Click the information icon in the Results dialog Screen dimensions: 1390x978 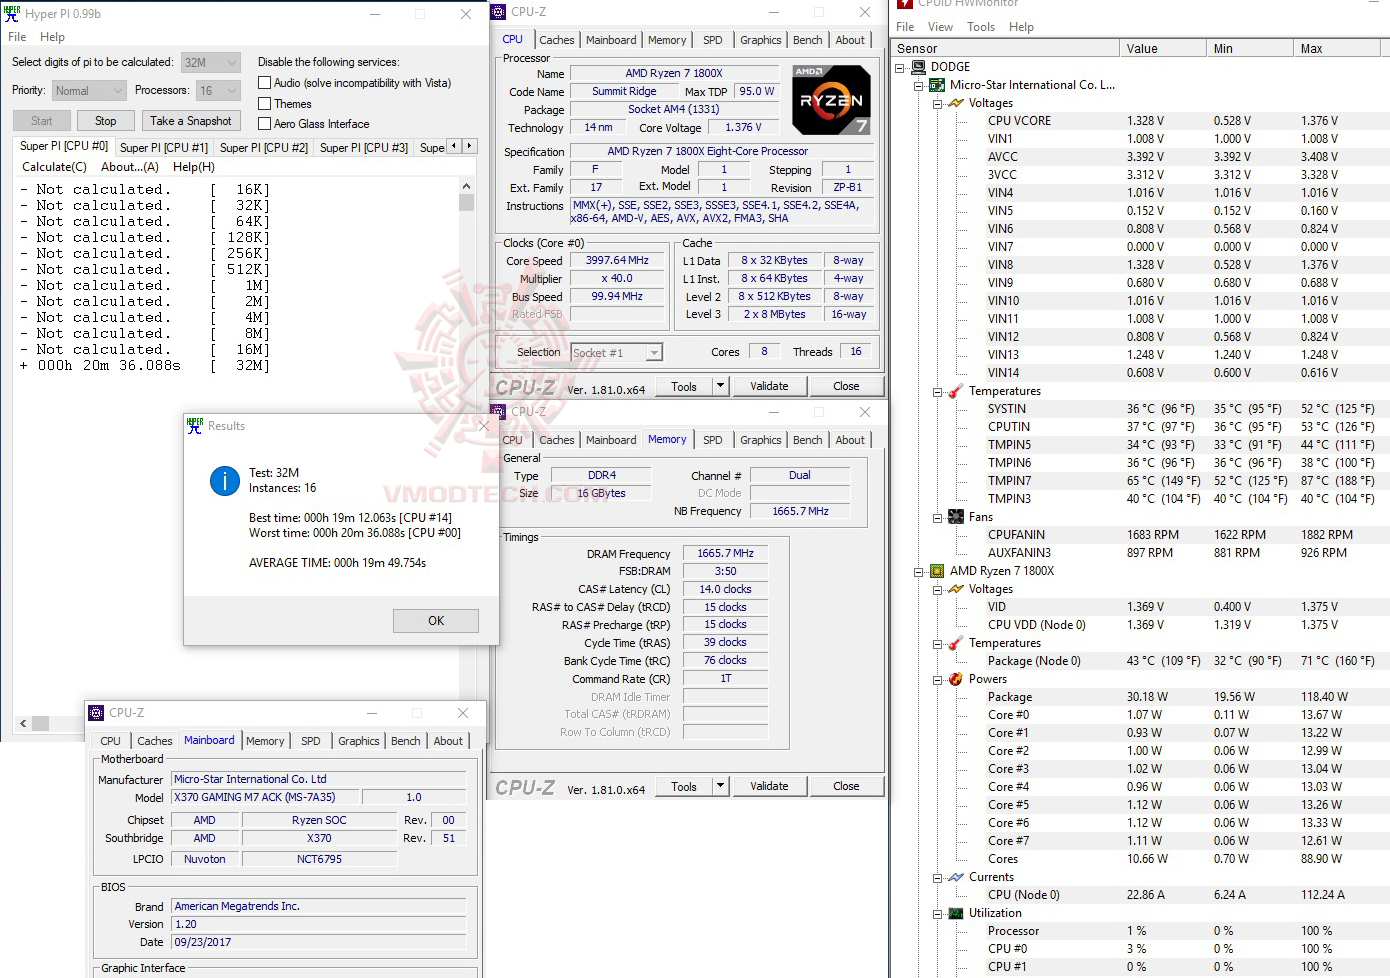tap(224, 480)
